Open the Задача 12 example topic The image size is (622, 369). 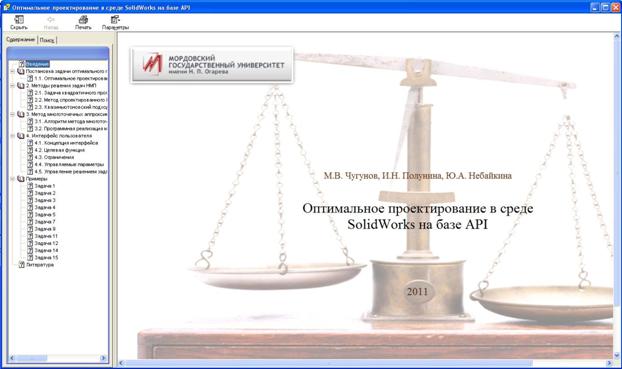tap(46, 243)
